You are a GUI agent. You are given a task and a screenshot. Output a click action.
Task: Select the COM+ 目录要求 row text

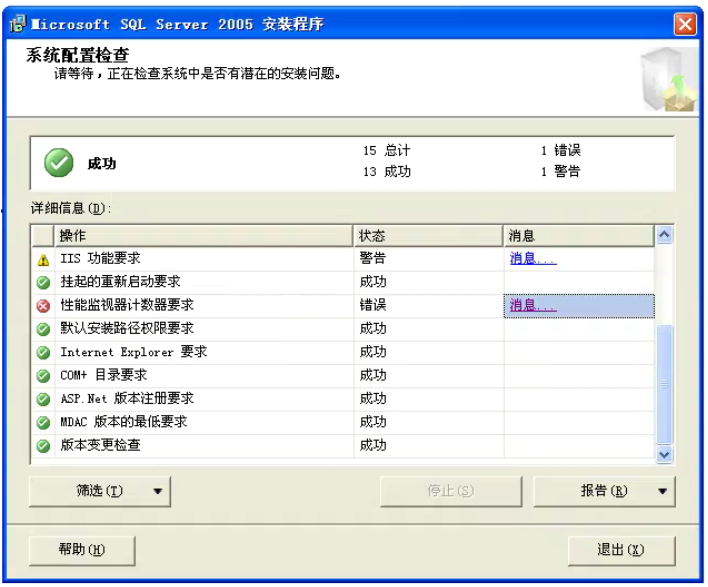(104, 376)
